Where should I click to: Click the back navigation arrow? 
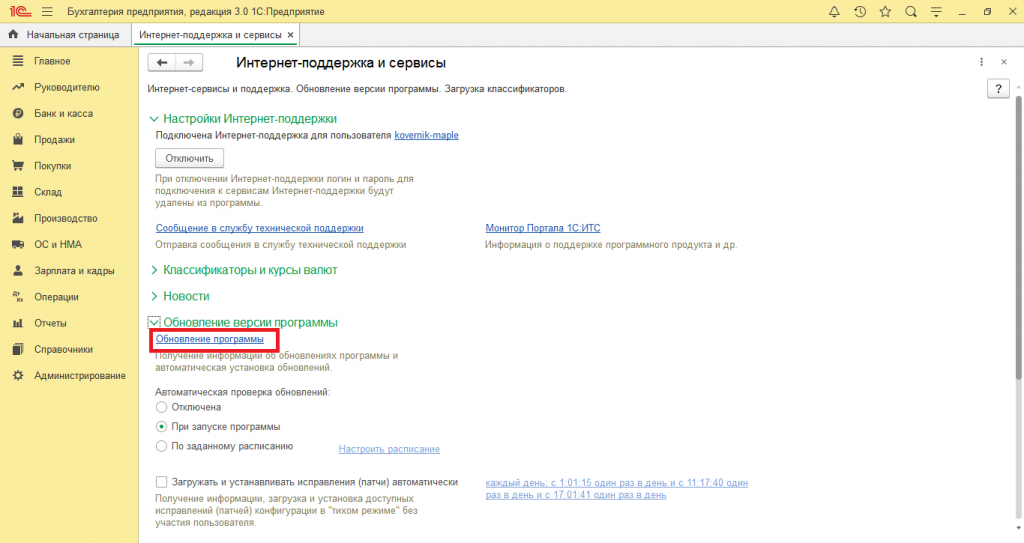click(162, 63)
